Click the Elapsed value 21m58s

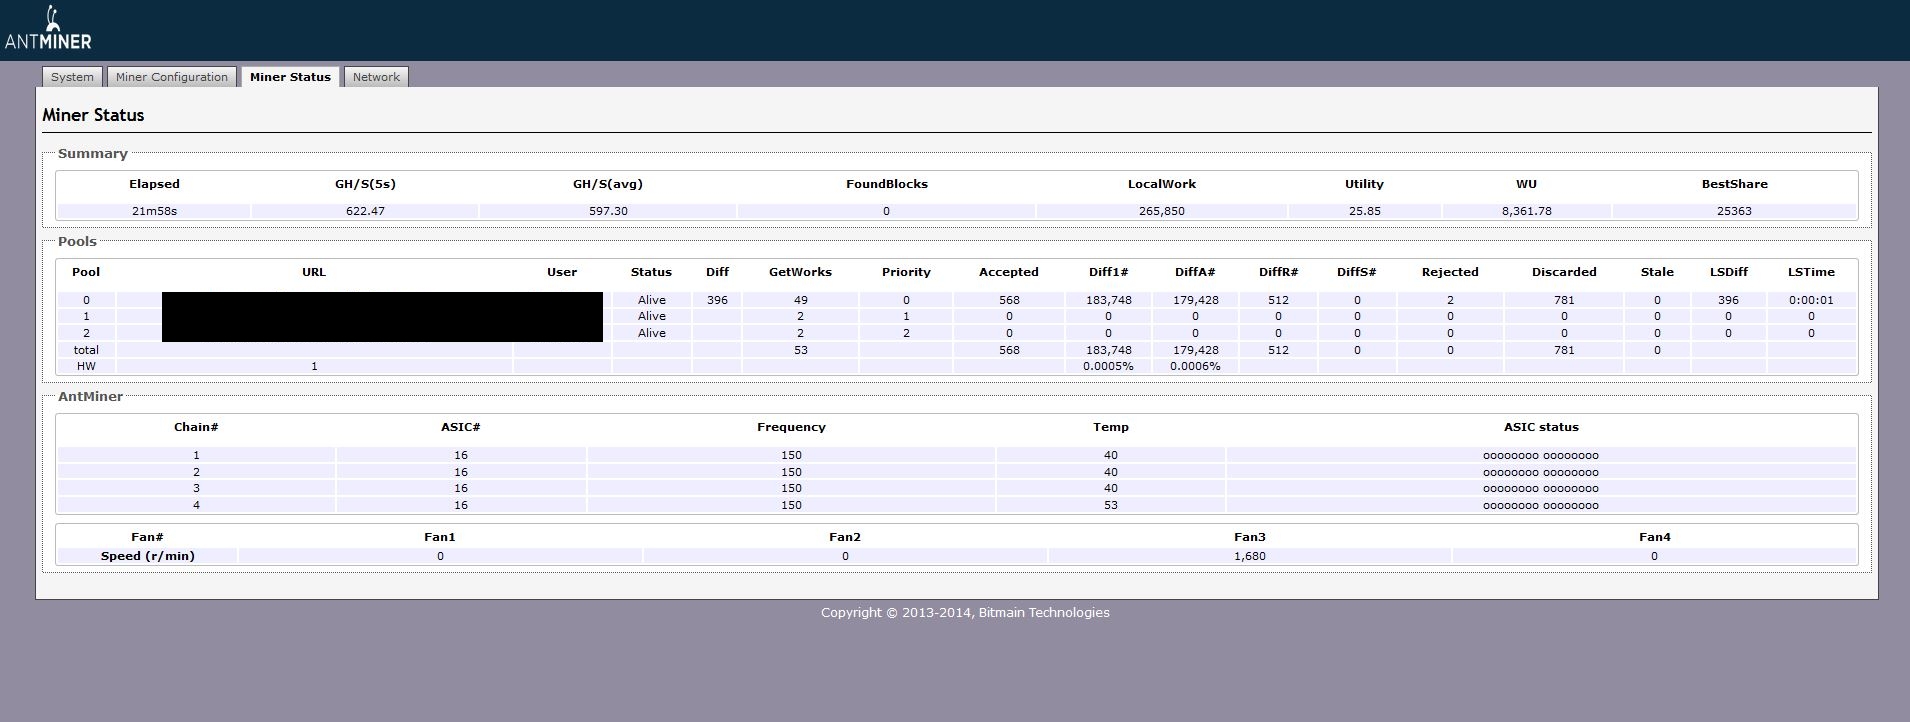(154, 211)
